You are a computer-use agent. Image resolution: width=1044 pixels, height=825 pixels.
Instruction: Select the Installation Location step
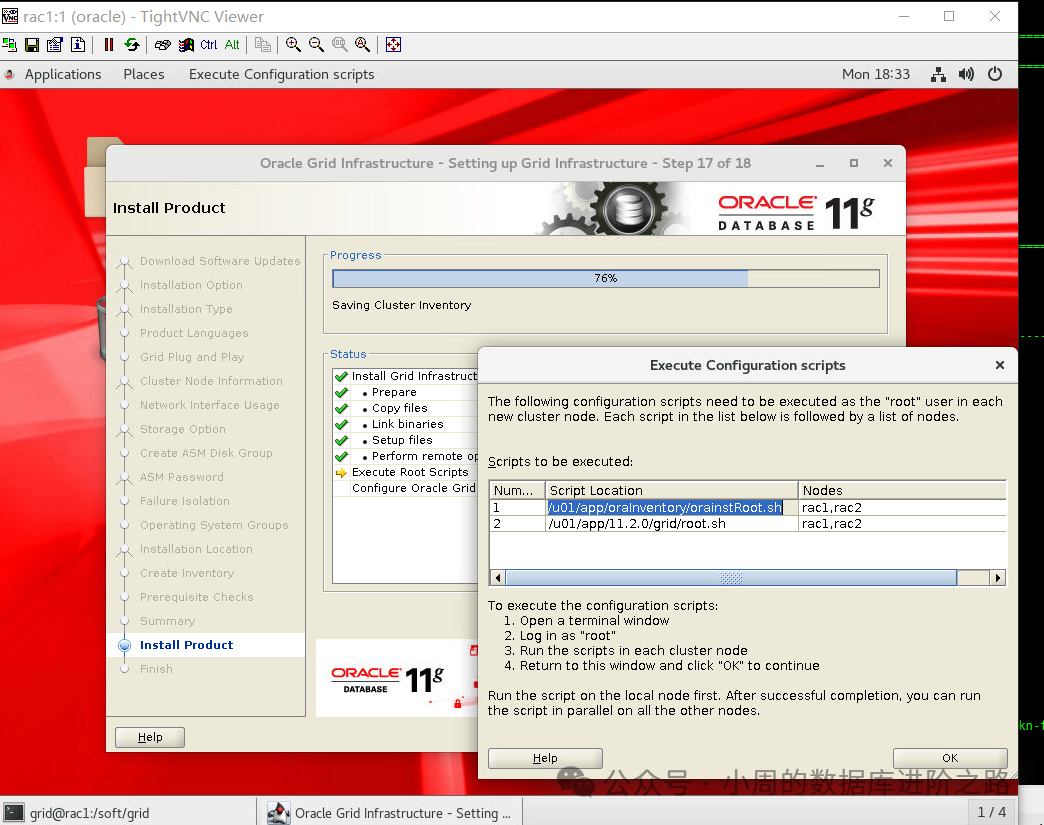coord(196,549)
